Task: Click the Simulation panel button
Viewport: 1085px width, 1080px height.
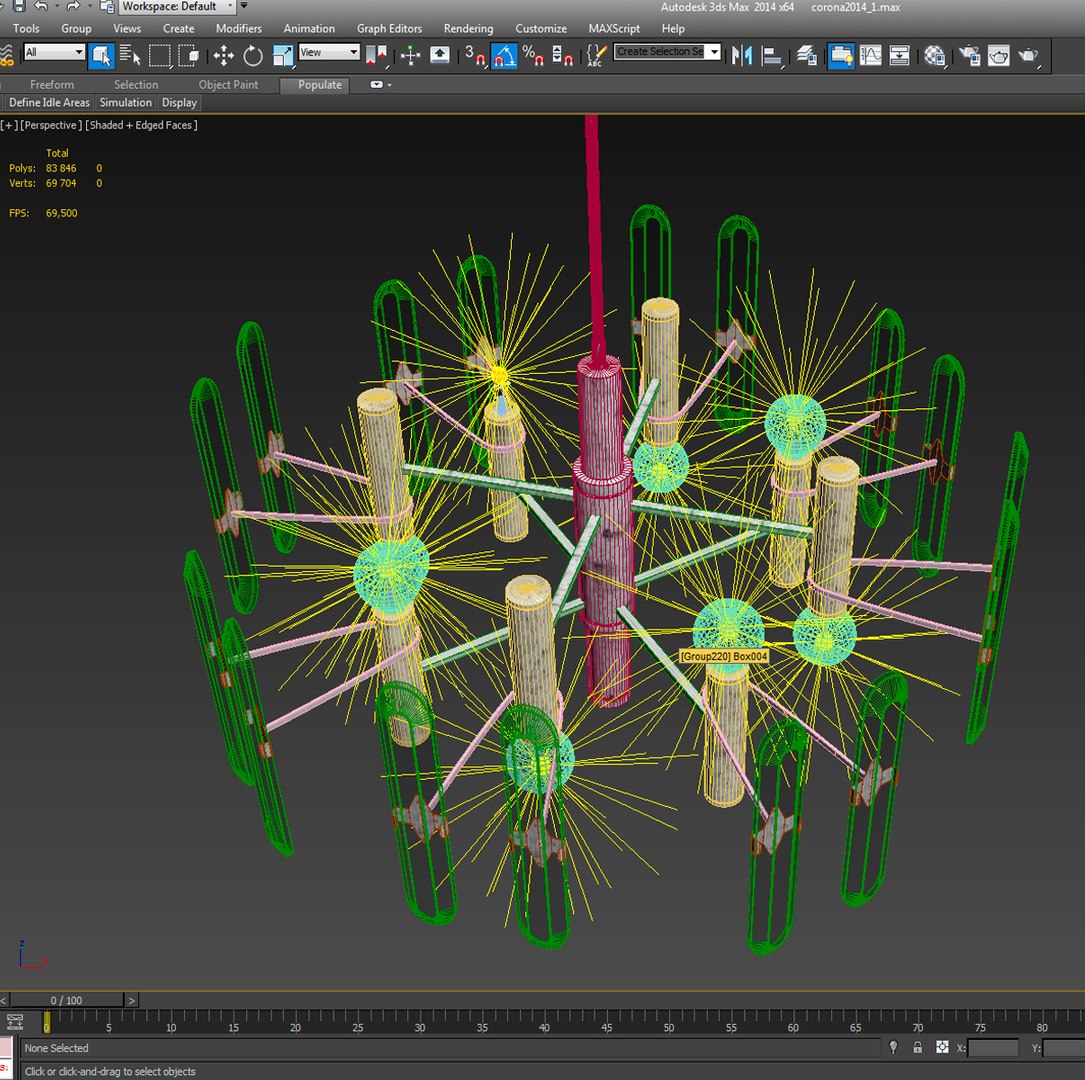Action: tap(125, 102)
